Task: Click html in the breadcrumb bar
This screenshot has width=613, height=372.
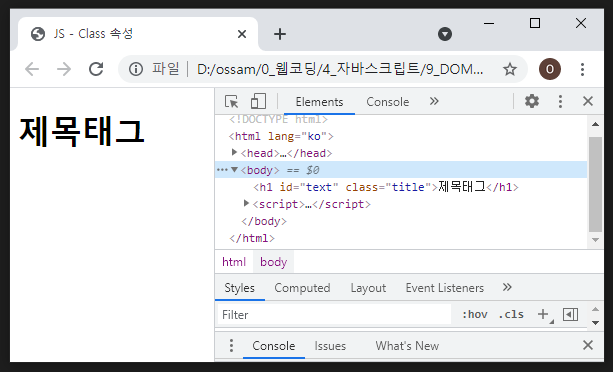Action: 234,262
